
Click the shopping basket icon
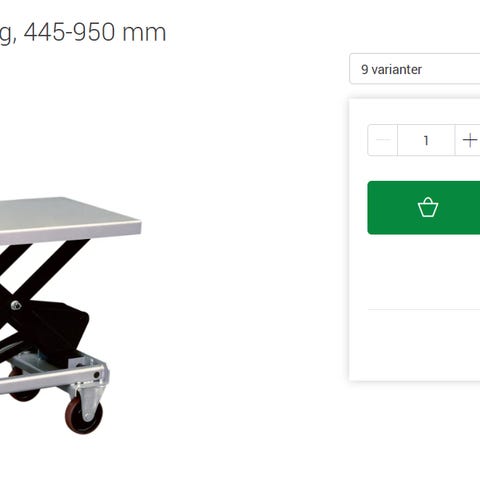pos(428,207)
